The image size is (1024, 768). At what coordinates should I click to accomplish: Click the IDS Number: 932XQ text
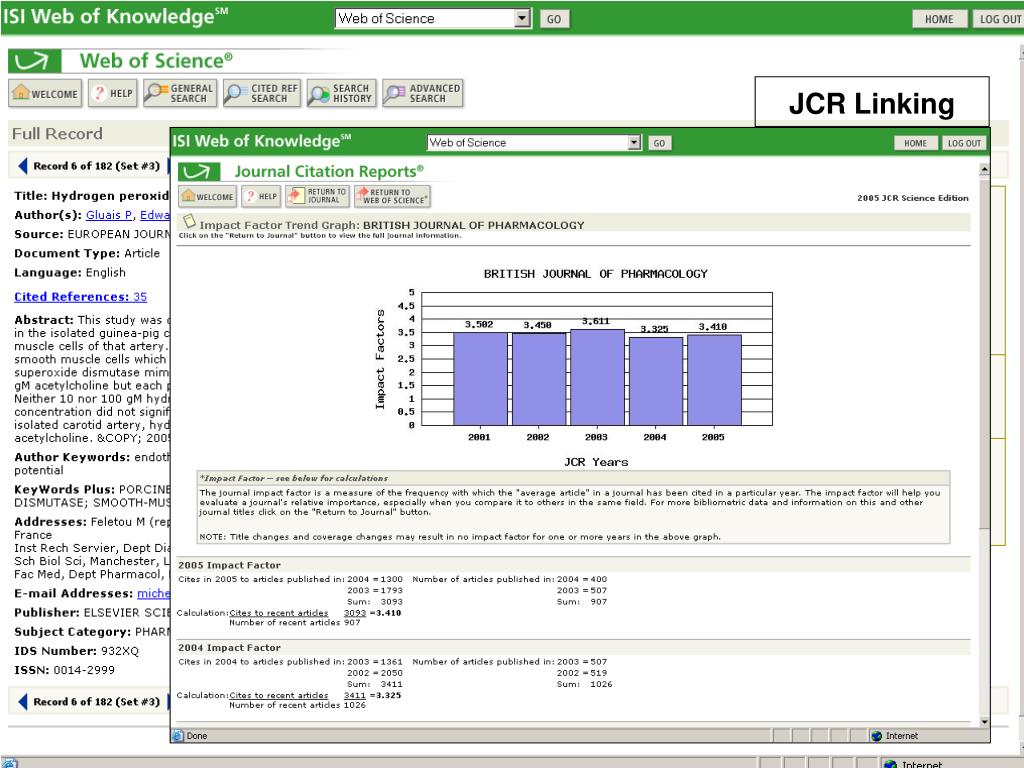click(x=76, y=650)
